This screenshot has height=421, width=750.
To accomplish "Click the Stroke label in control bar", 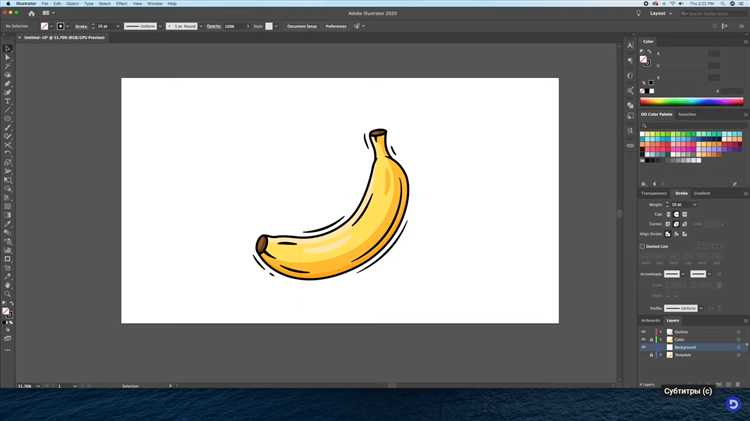I will [81, 26].
